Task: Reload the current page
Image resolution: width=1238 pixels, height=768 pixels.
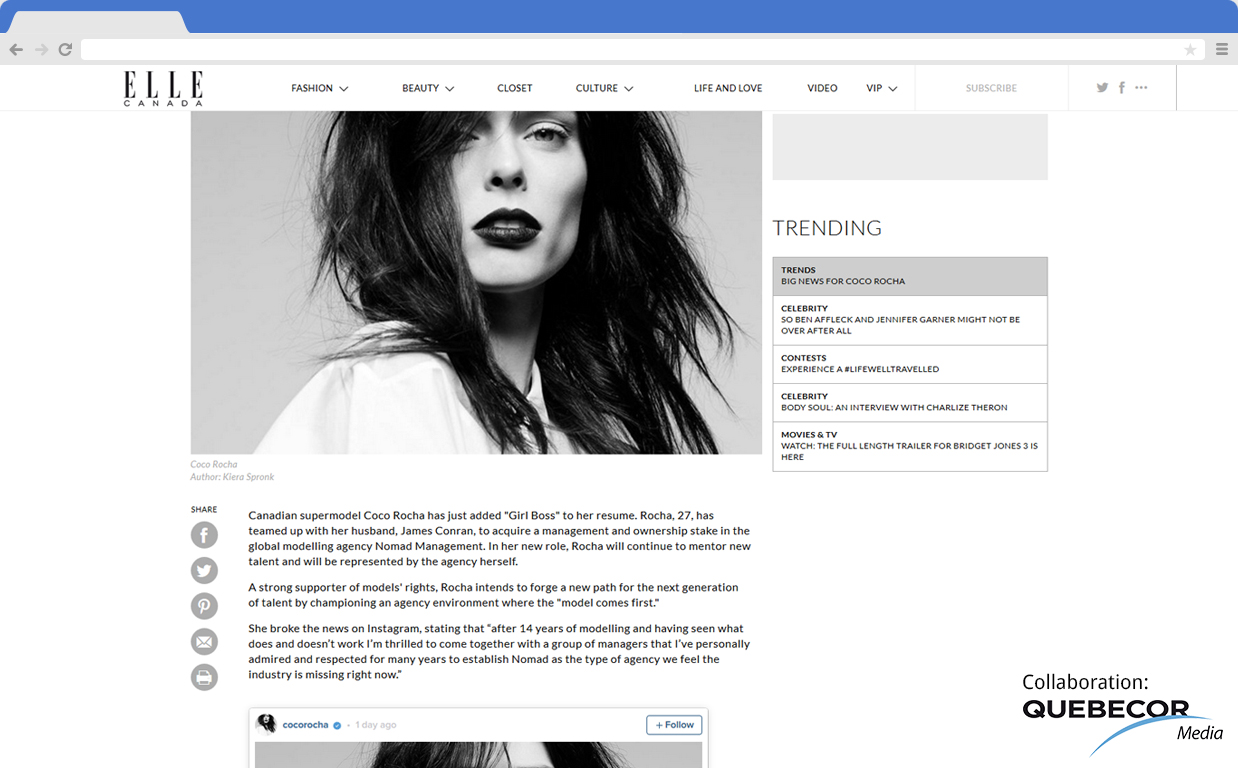Action: pyautogui.click(x=65, y=48)
